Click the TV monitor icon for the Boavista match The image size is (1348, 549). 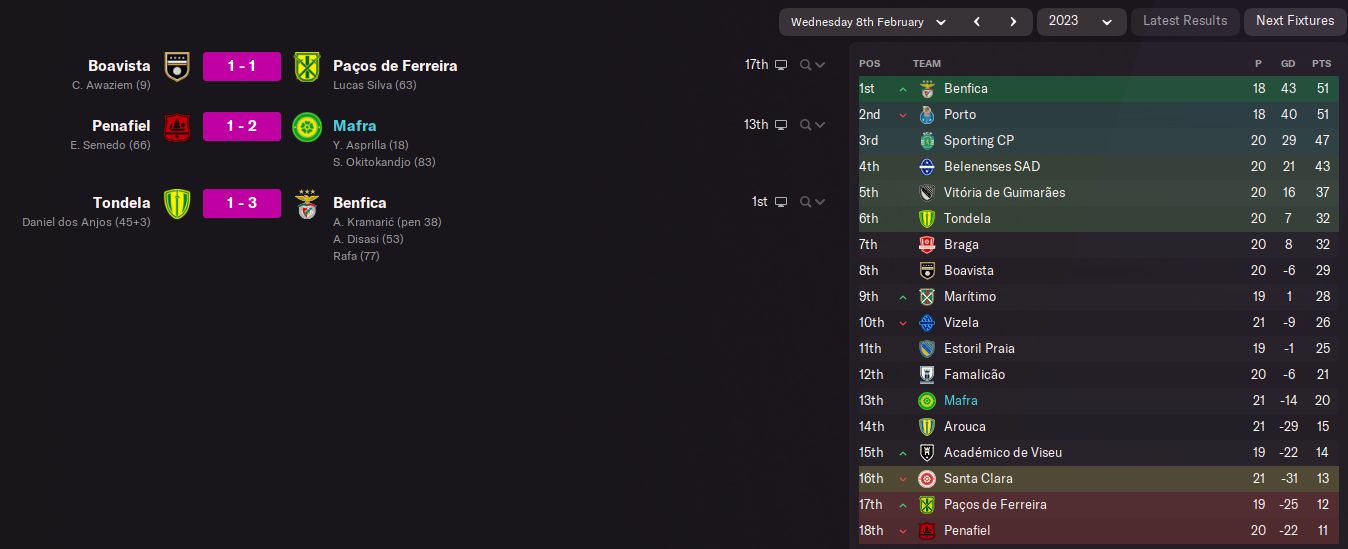[x=781, y=65]
